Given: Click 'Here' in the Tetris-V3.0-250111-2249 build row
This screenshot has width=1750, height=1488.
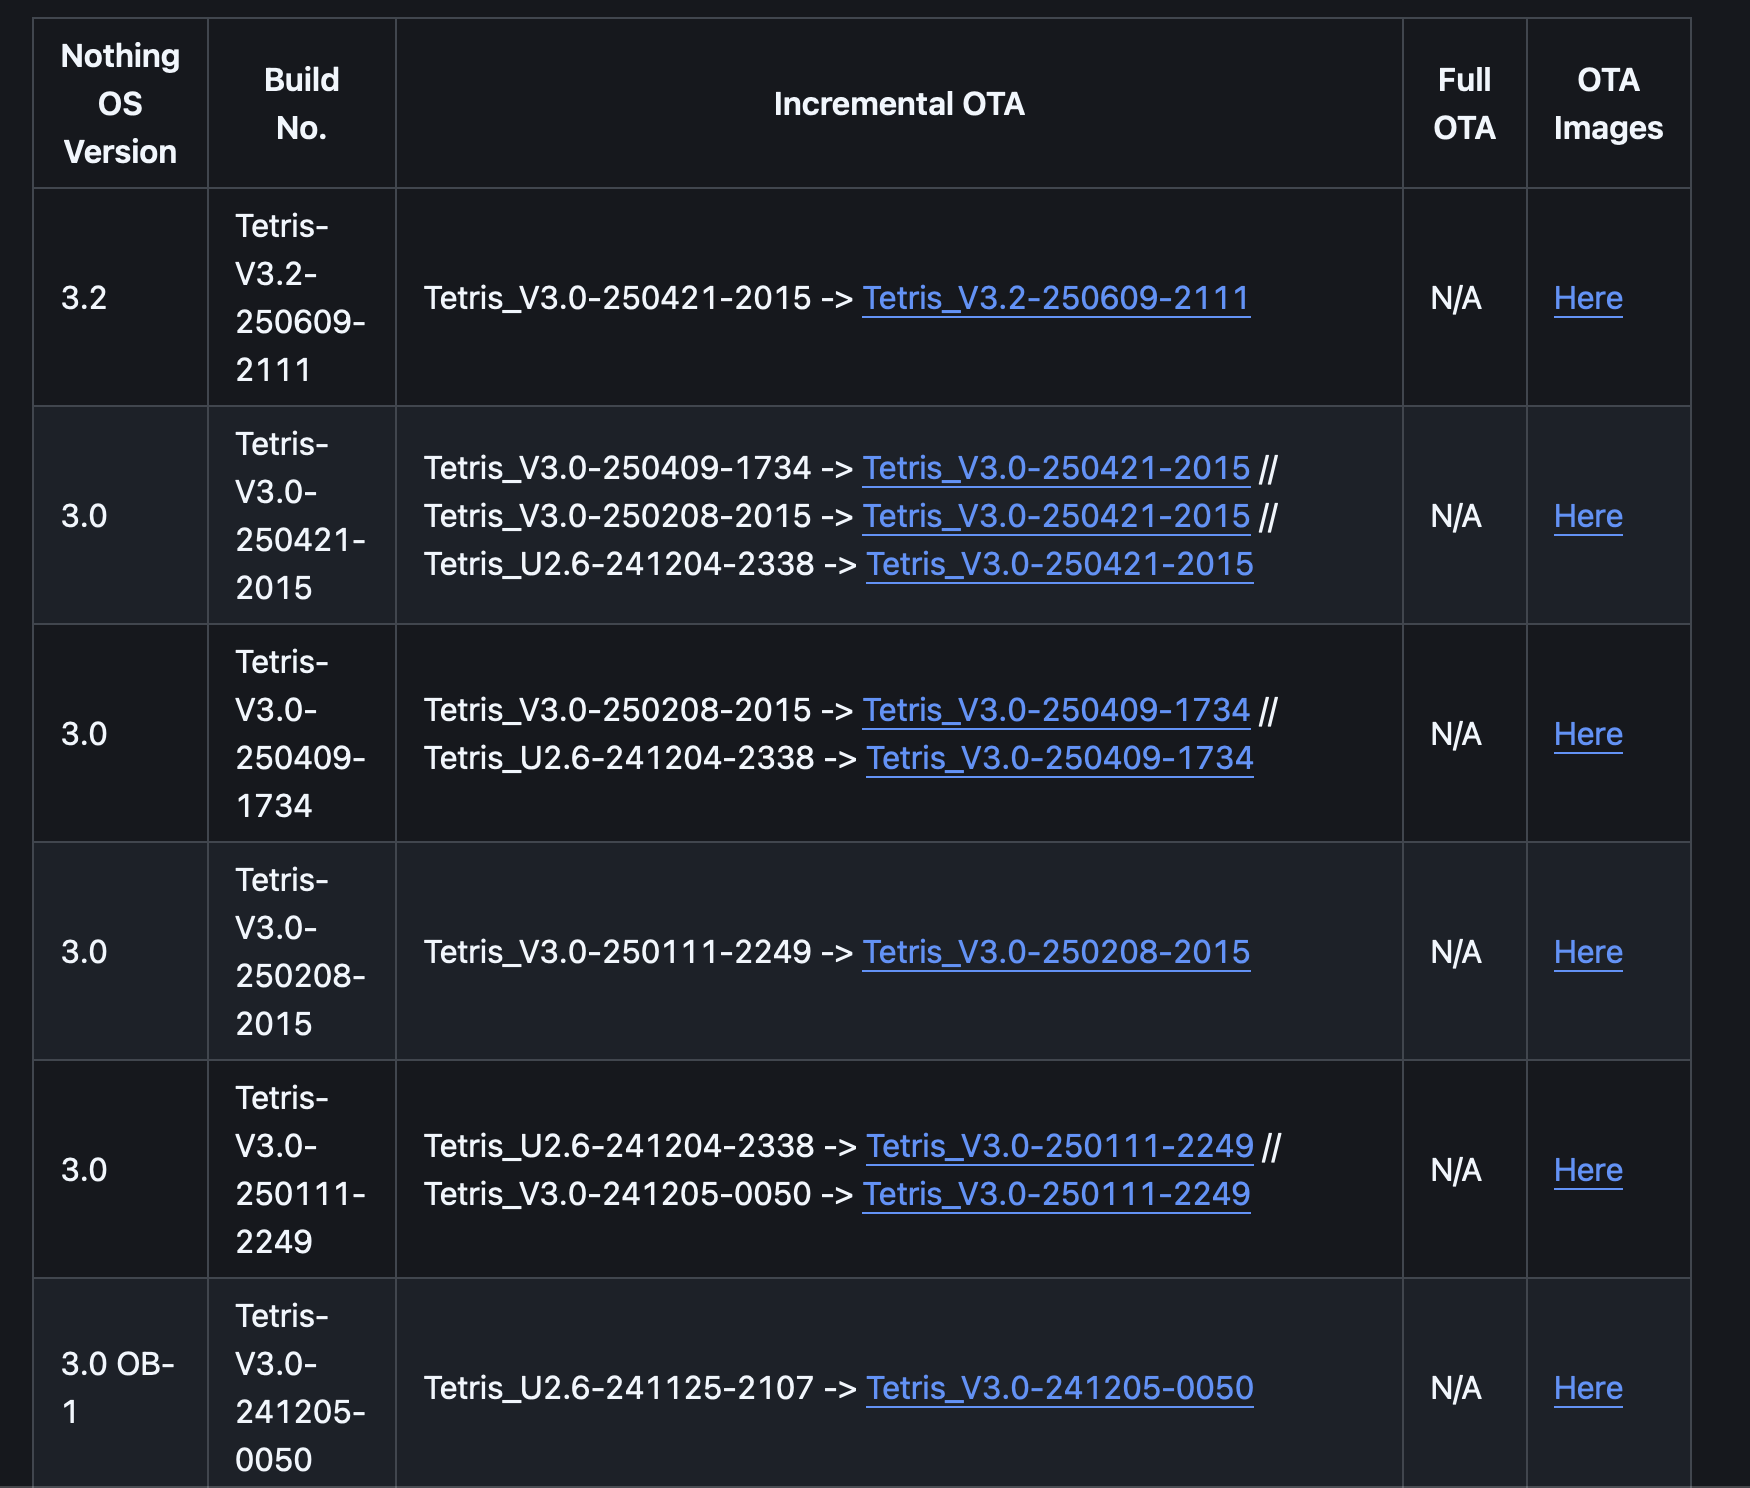Looking at the screenshot, I should [1588, 1170].
